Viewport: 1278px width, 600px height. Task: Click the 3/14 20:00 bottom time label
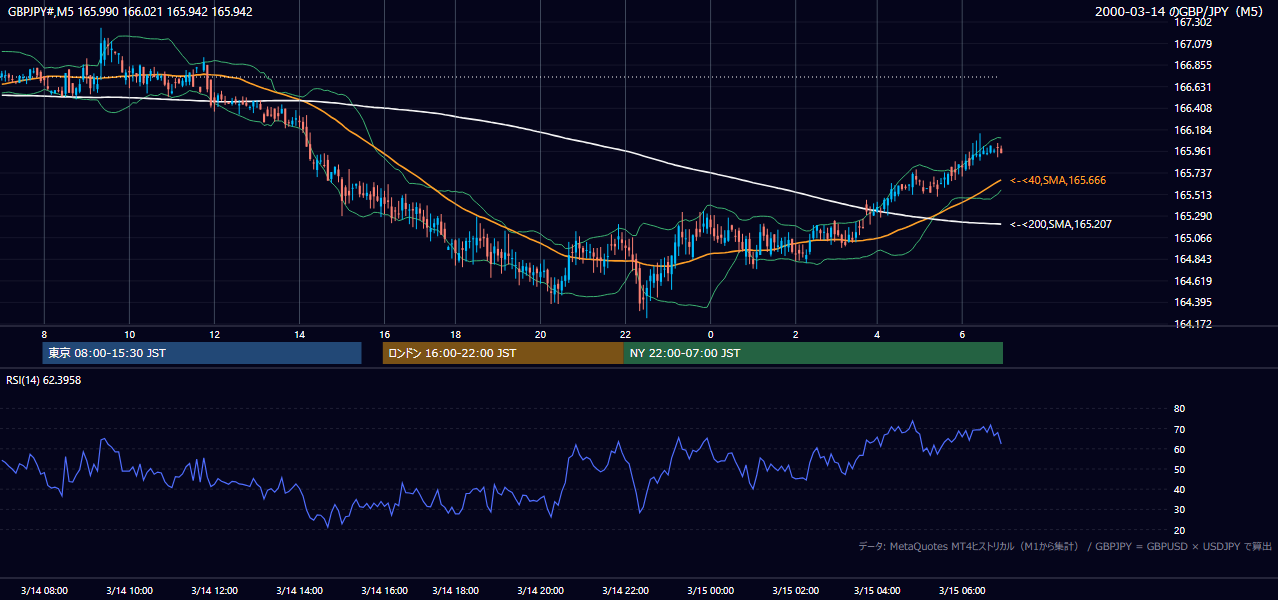pyautogui.click(x=541, y=591)
